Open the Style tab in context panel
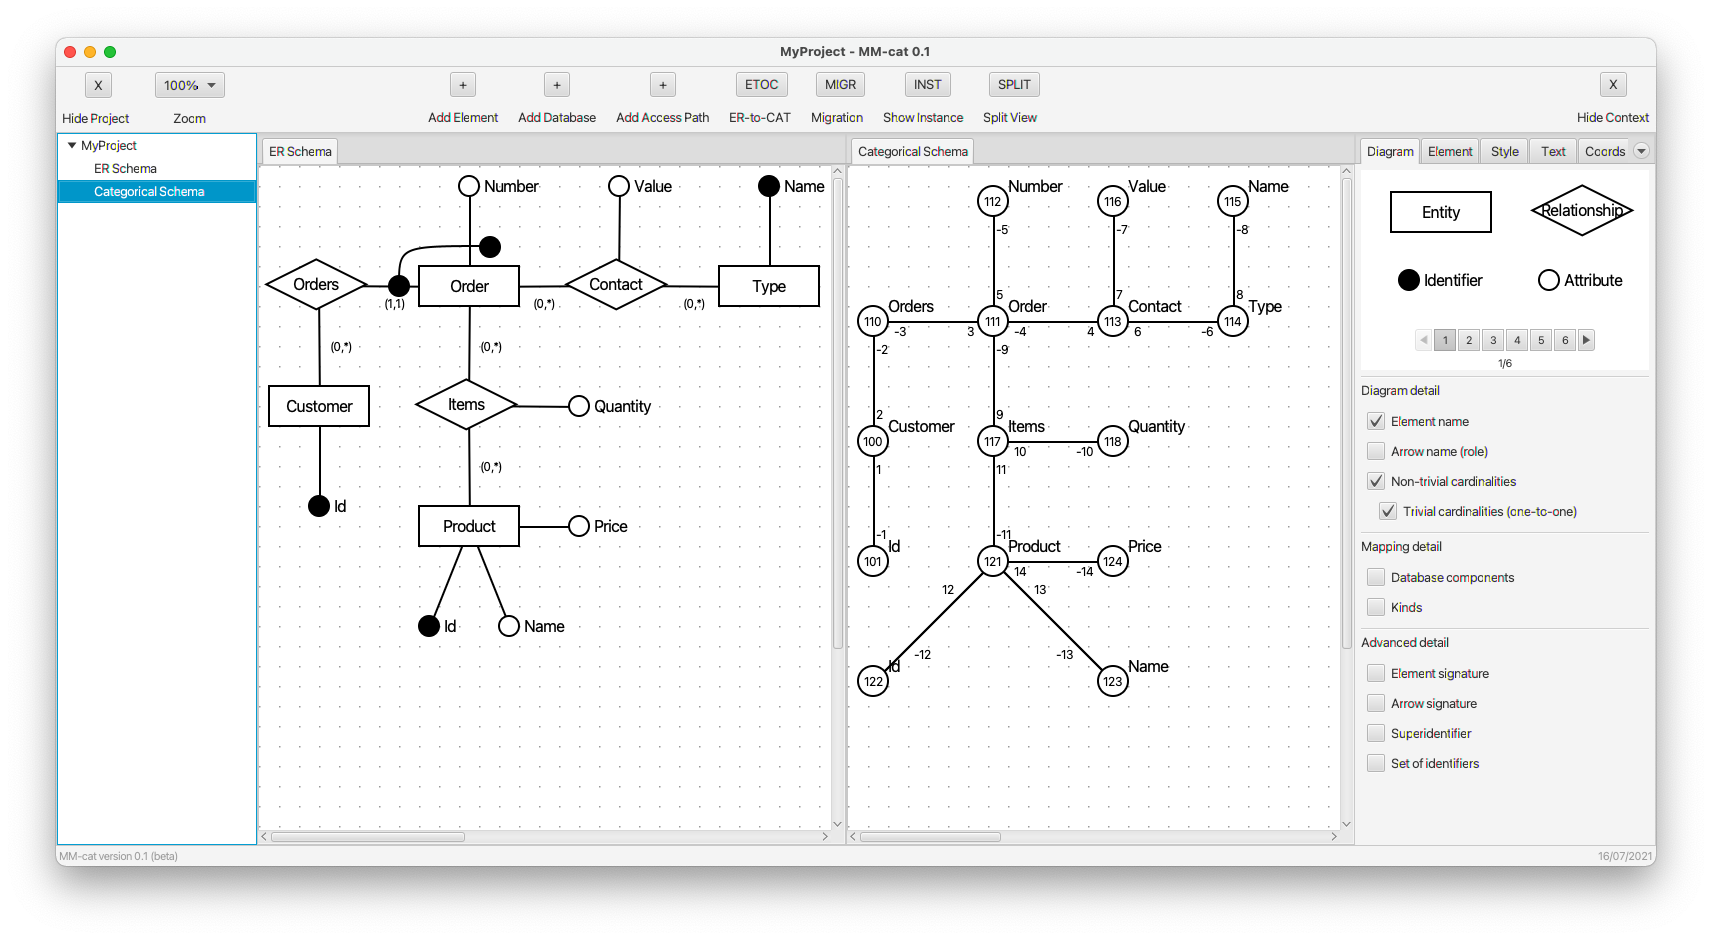Screen dimensions: 1712x940 tap(1504, 152)
